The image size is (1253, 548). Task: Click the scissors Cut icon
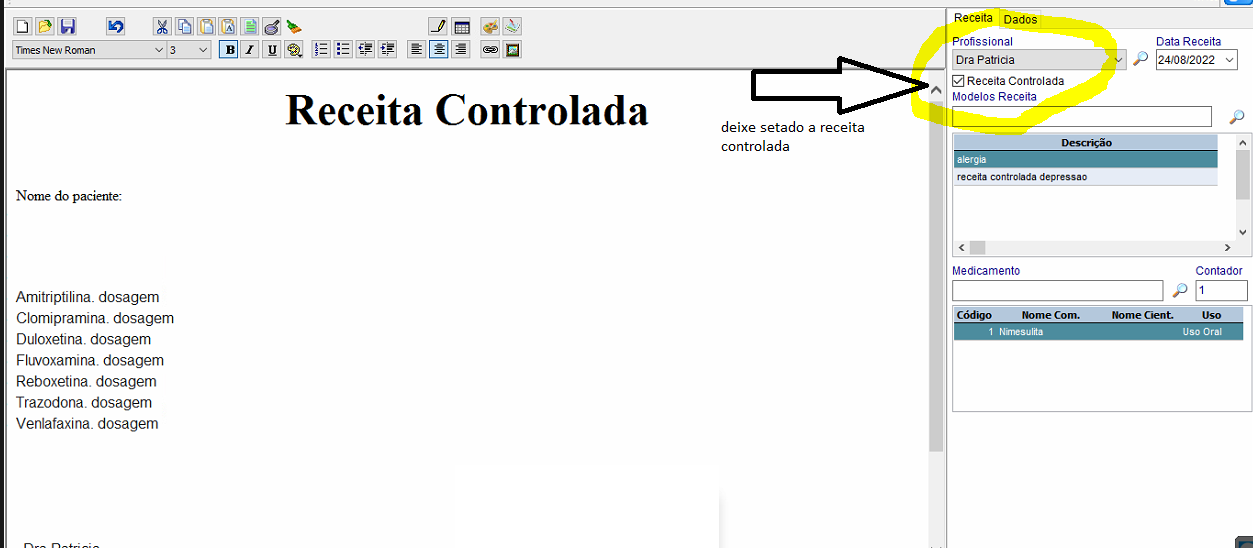click(x=162, y=27)
